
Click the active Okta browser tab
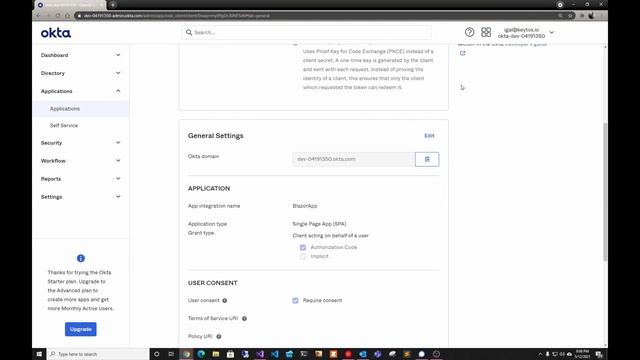tap(70, 5)
